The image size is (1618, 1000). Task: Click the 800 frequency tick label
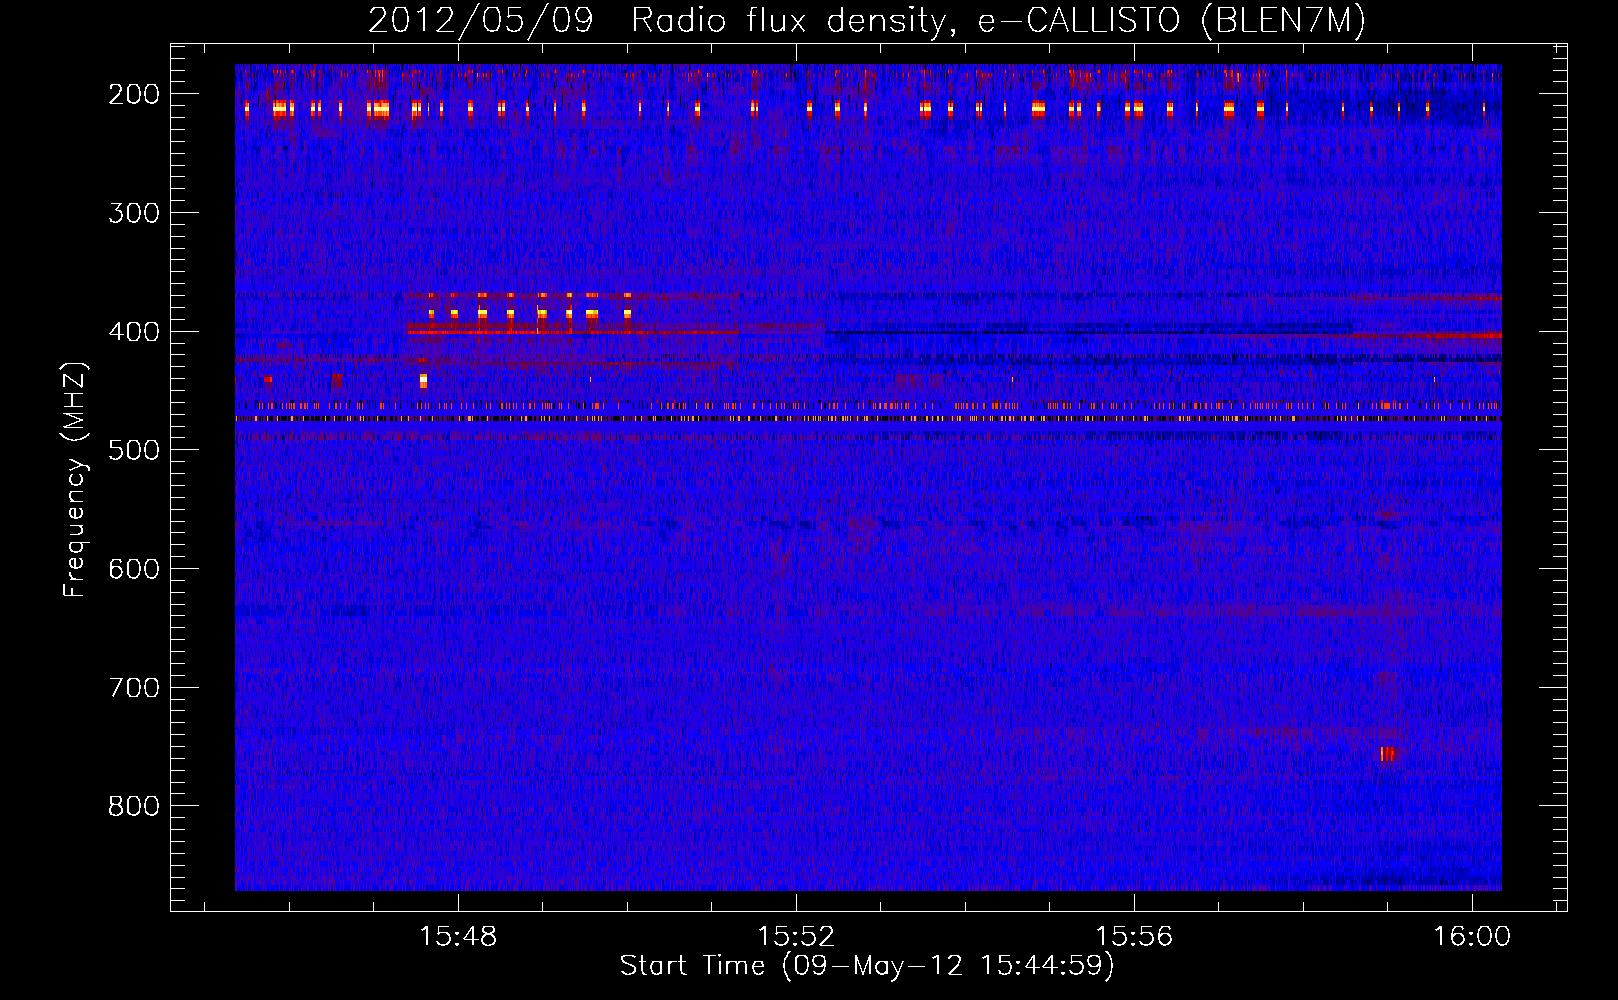(134, 806)
